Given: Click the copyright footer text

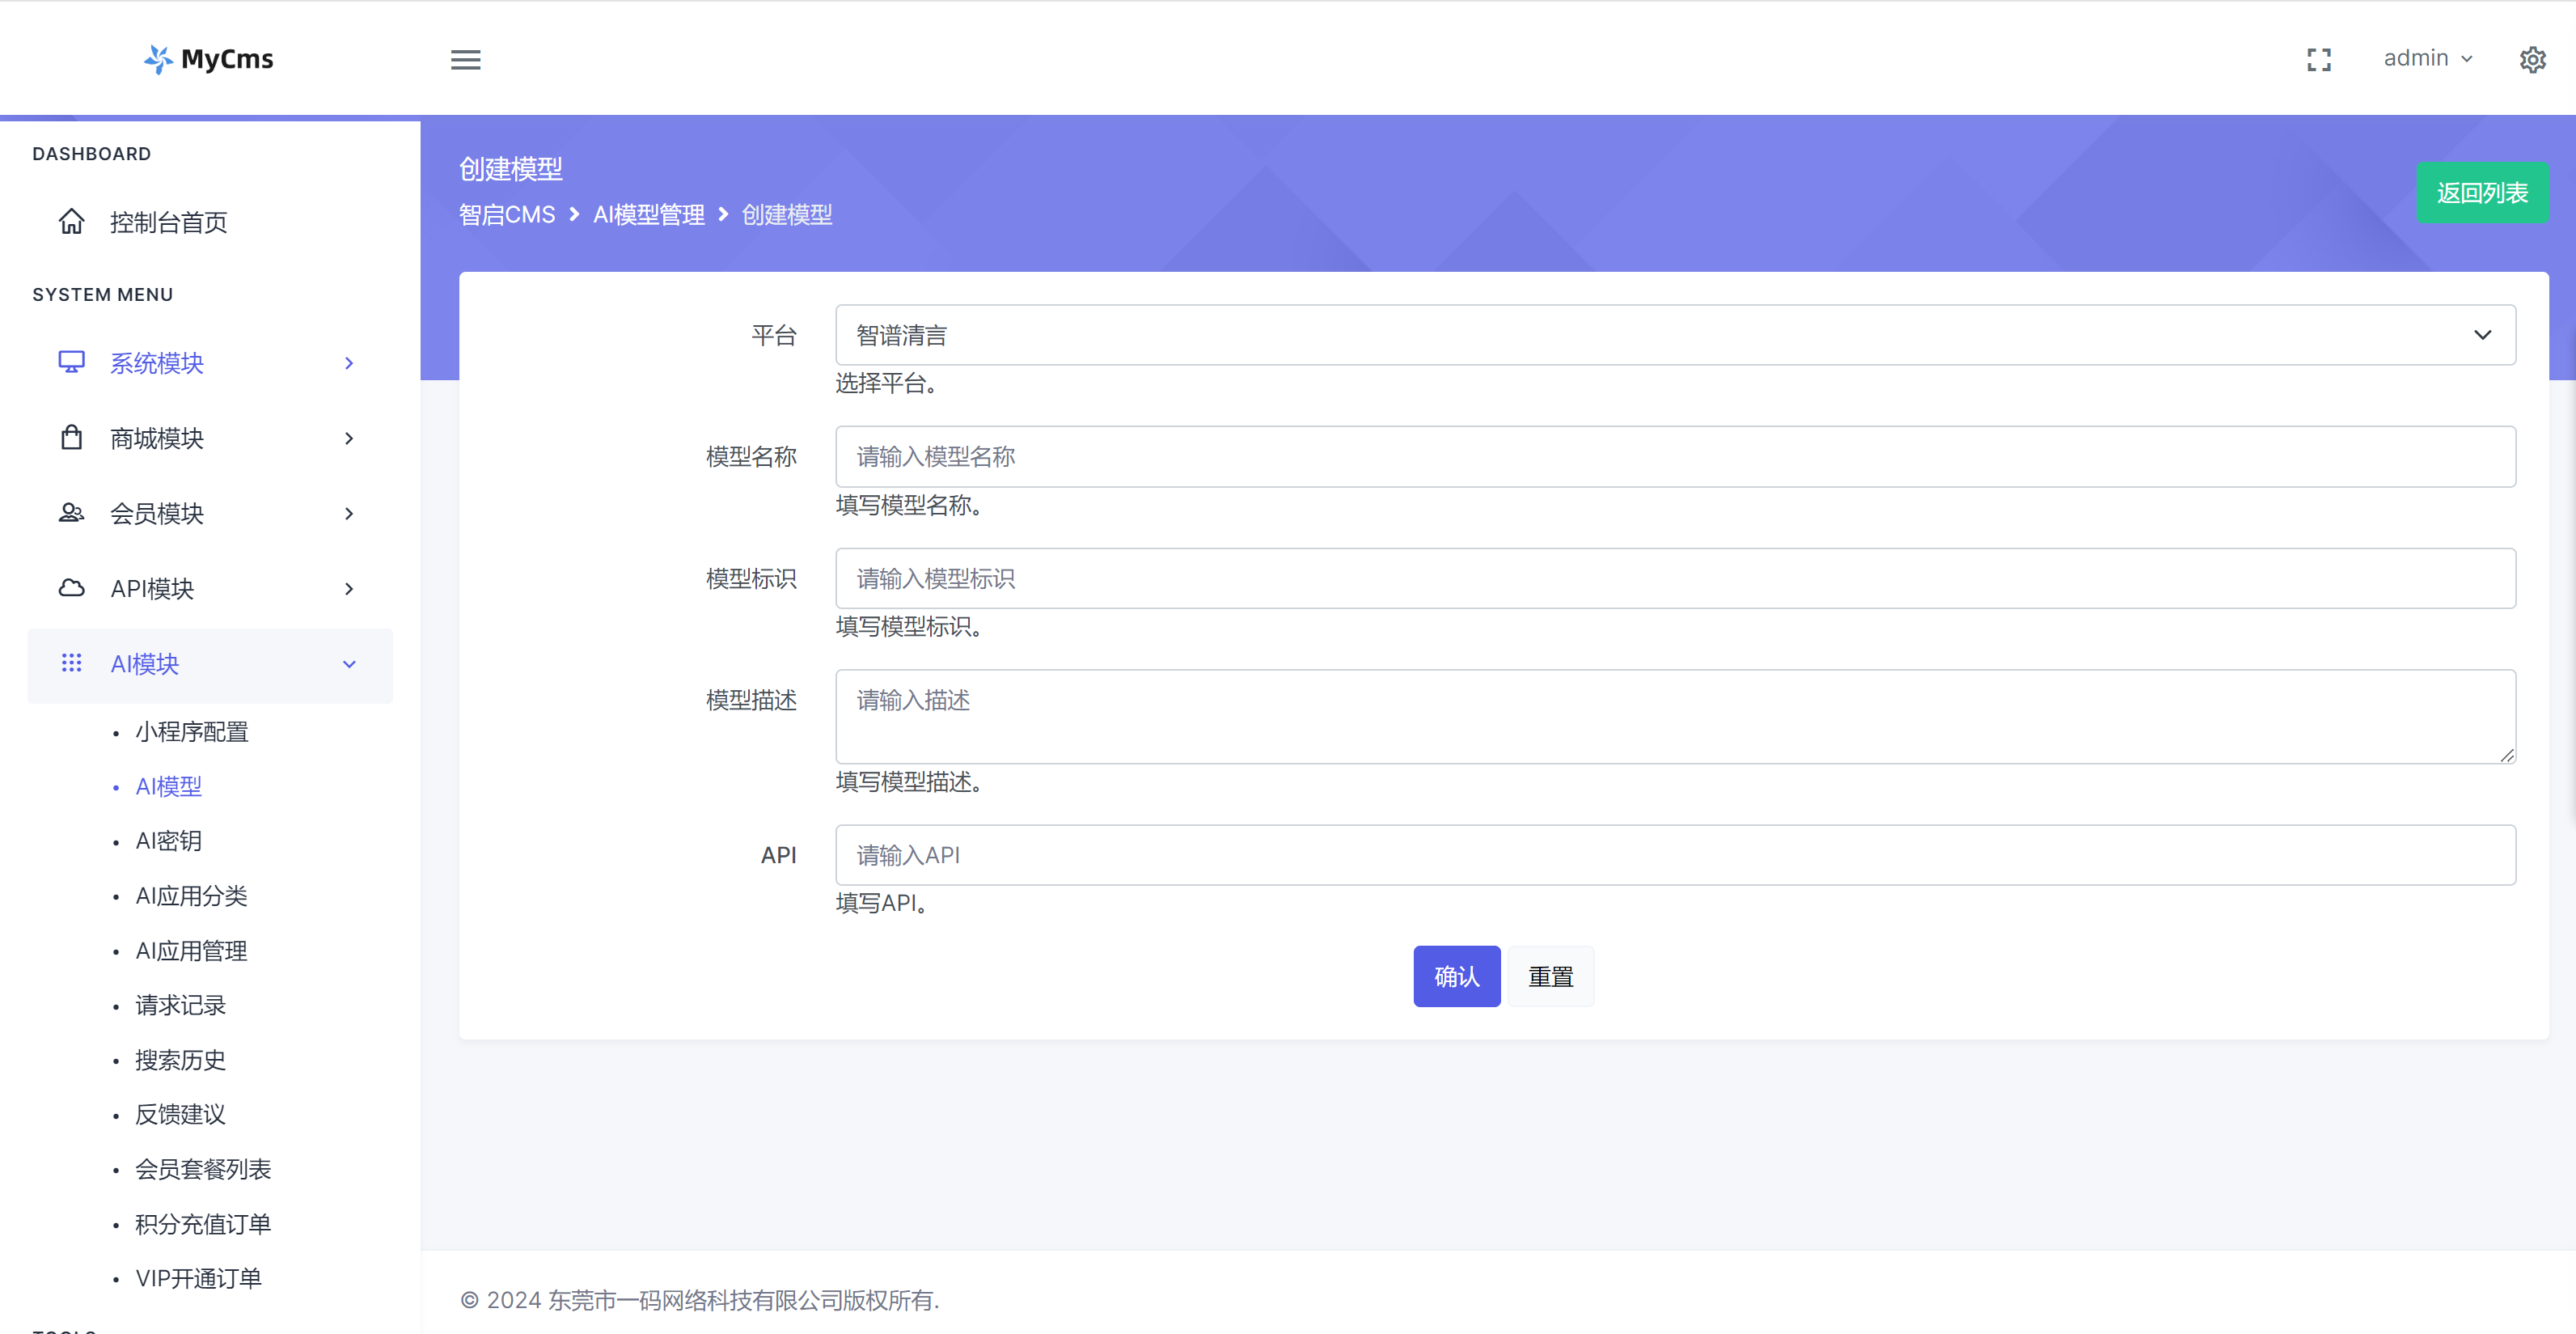Looking at the screenshot, I should [699, 1300].
